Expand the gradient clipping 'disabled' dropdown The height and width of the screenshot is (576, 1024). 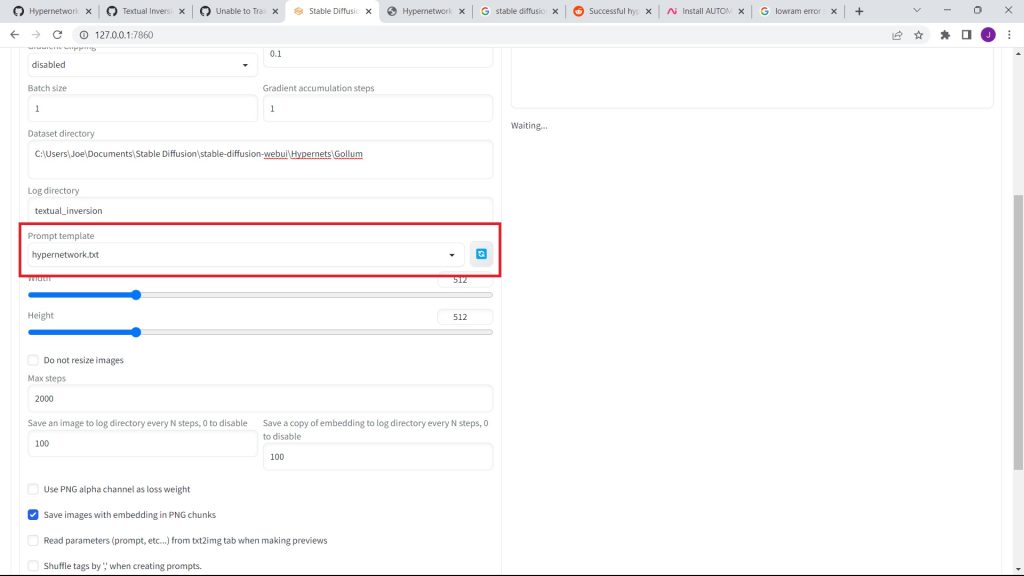coord(141,65)
